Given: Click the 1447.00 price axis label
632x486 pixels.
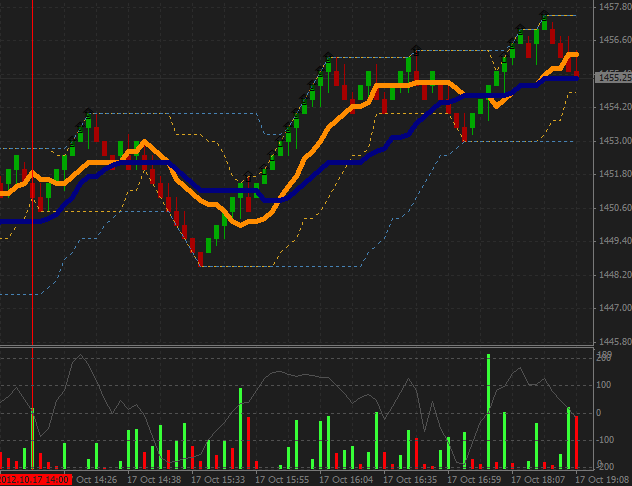Looking at the screenshot, I should [x=615, y=308].
